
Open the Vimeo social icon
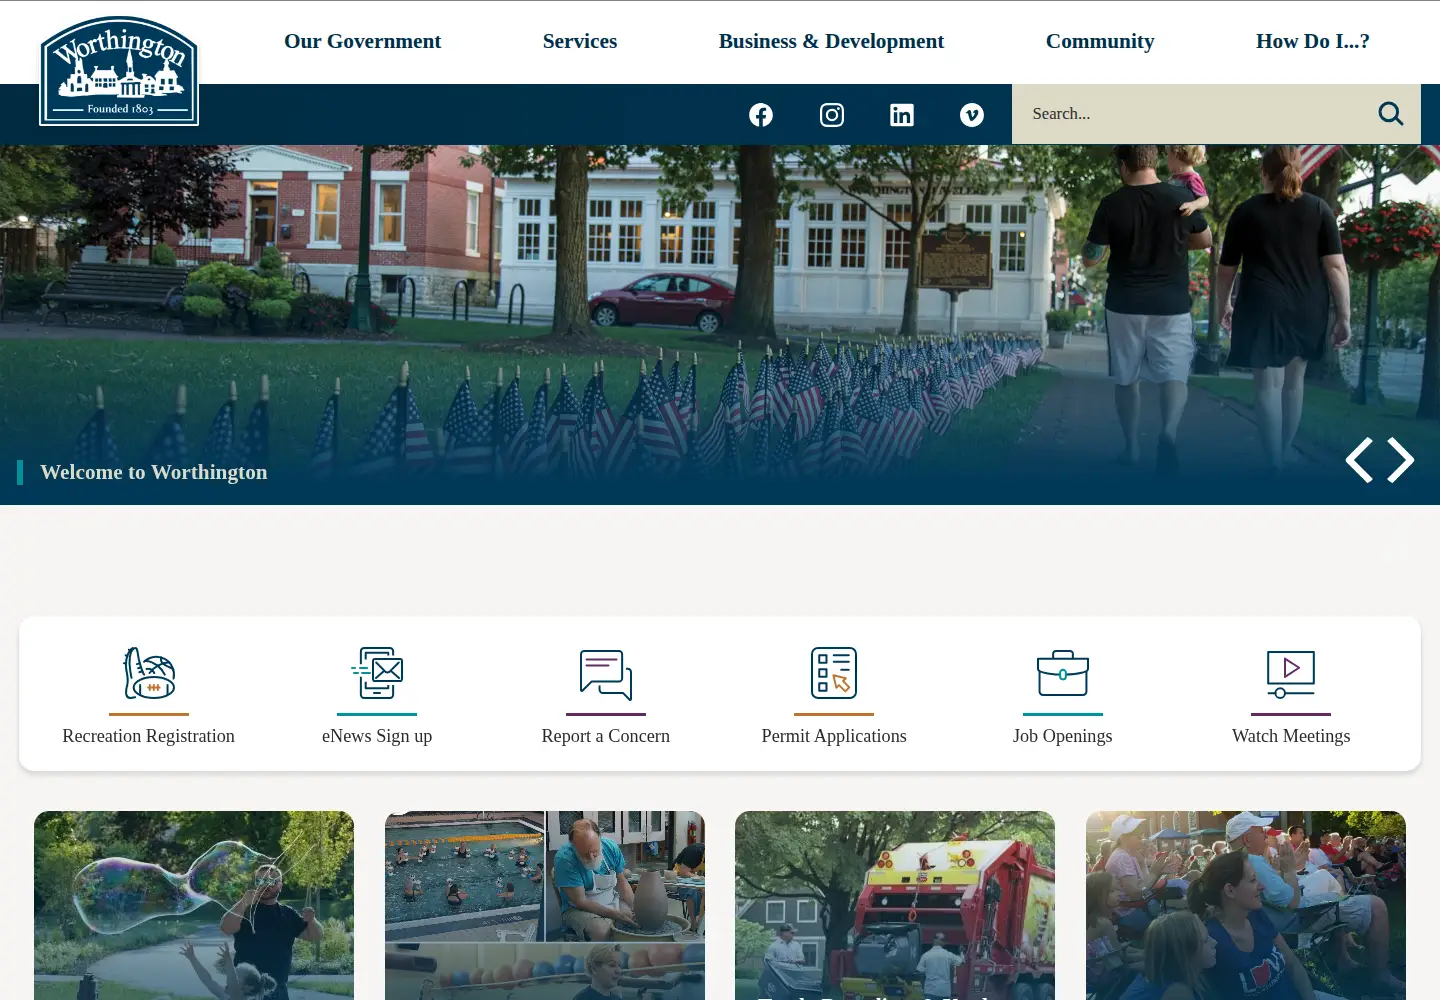coord(972,115)
